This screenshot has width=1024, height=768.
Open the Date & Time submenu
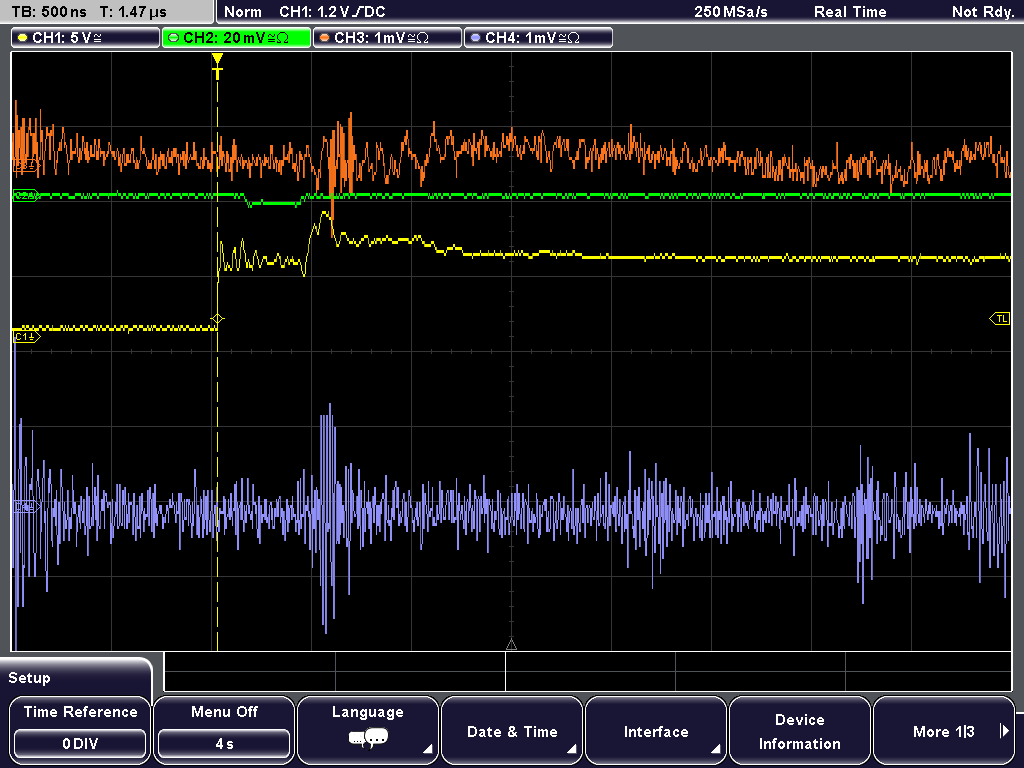coord(512,730)
